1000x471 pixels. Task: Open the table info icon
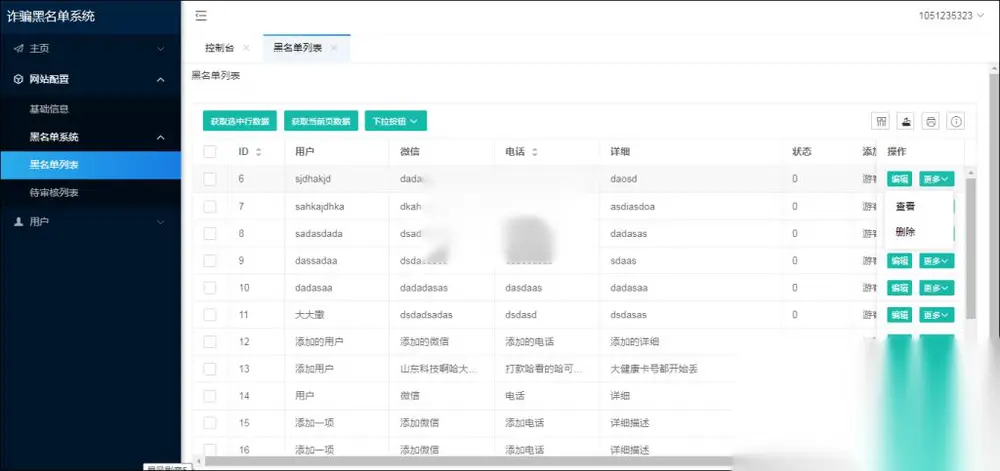[x=955, y=121]
